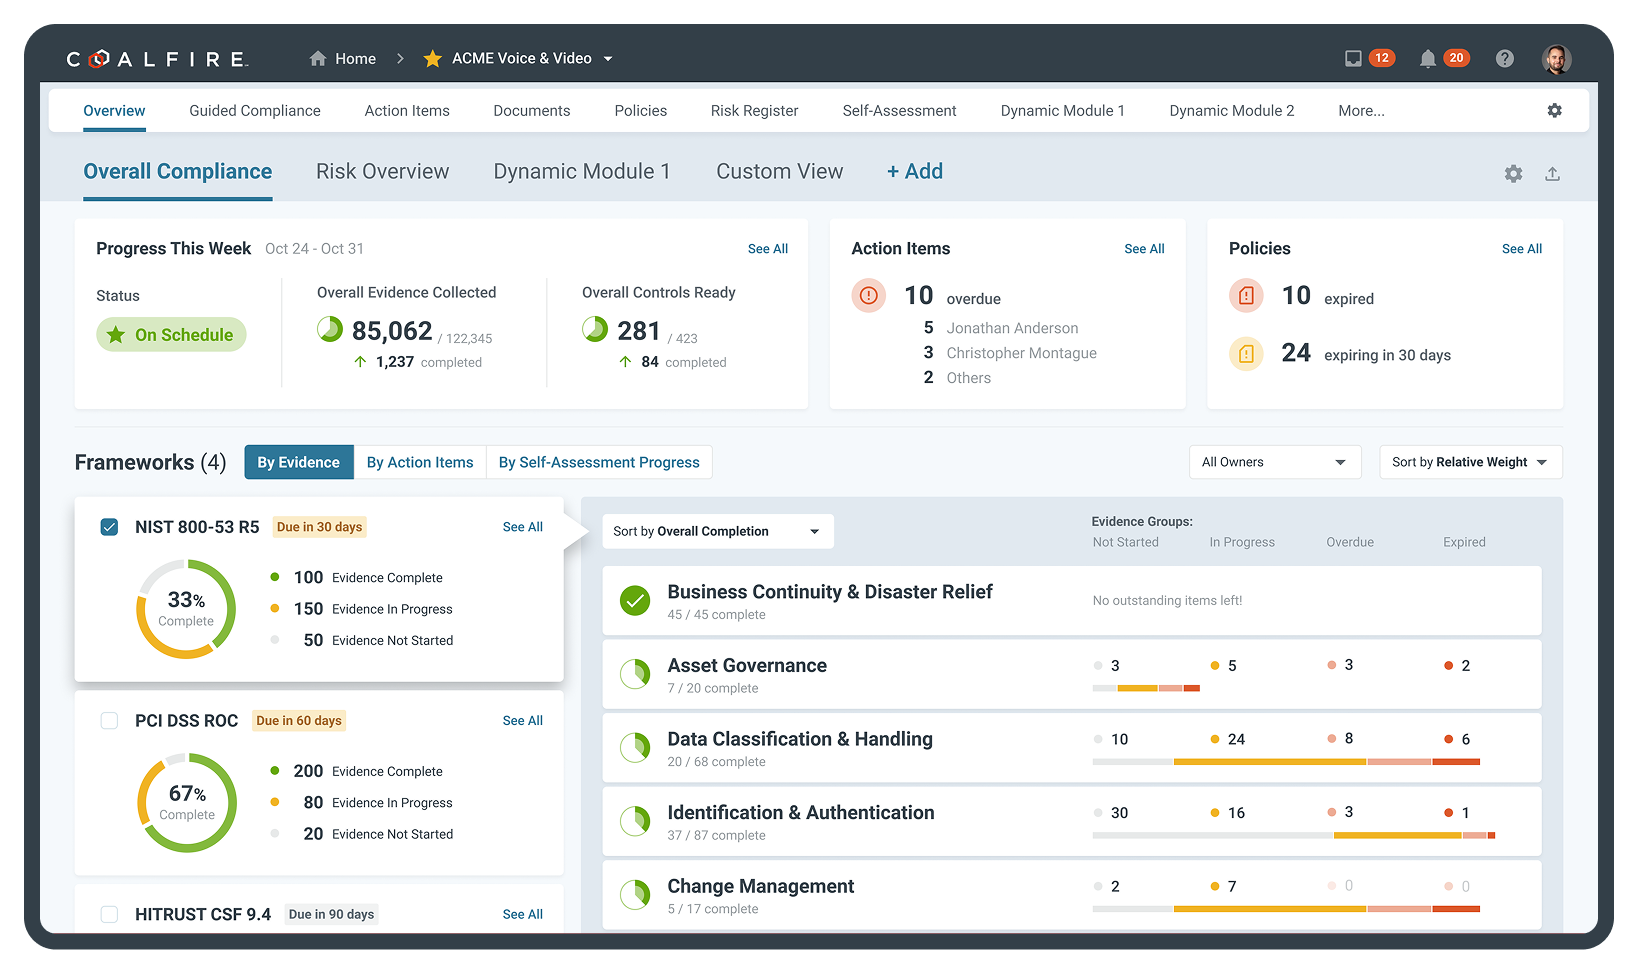Open the help question mark icon
The height and width of the screenshot is (974, 1638).
coord(1504,58)
